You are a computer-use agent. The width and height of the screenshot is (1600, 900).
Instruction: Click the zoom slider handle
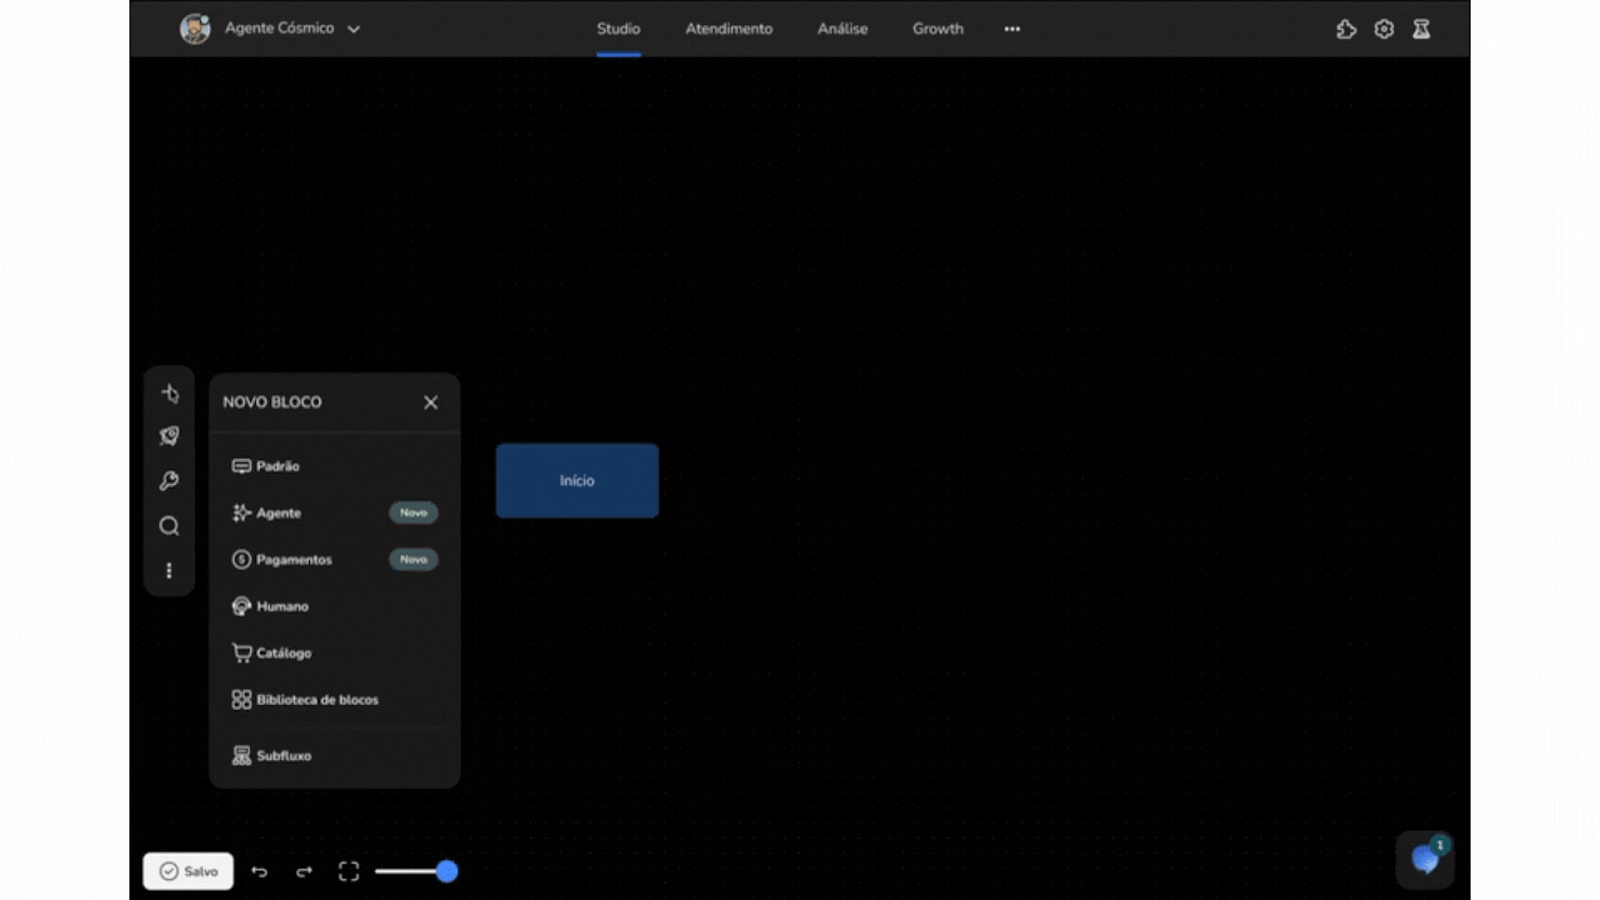(x=447, y=872)
